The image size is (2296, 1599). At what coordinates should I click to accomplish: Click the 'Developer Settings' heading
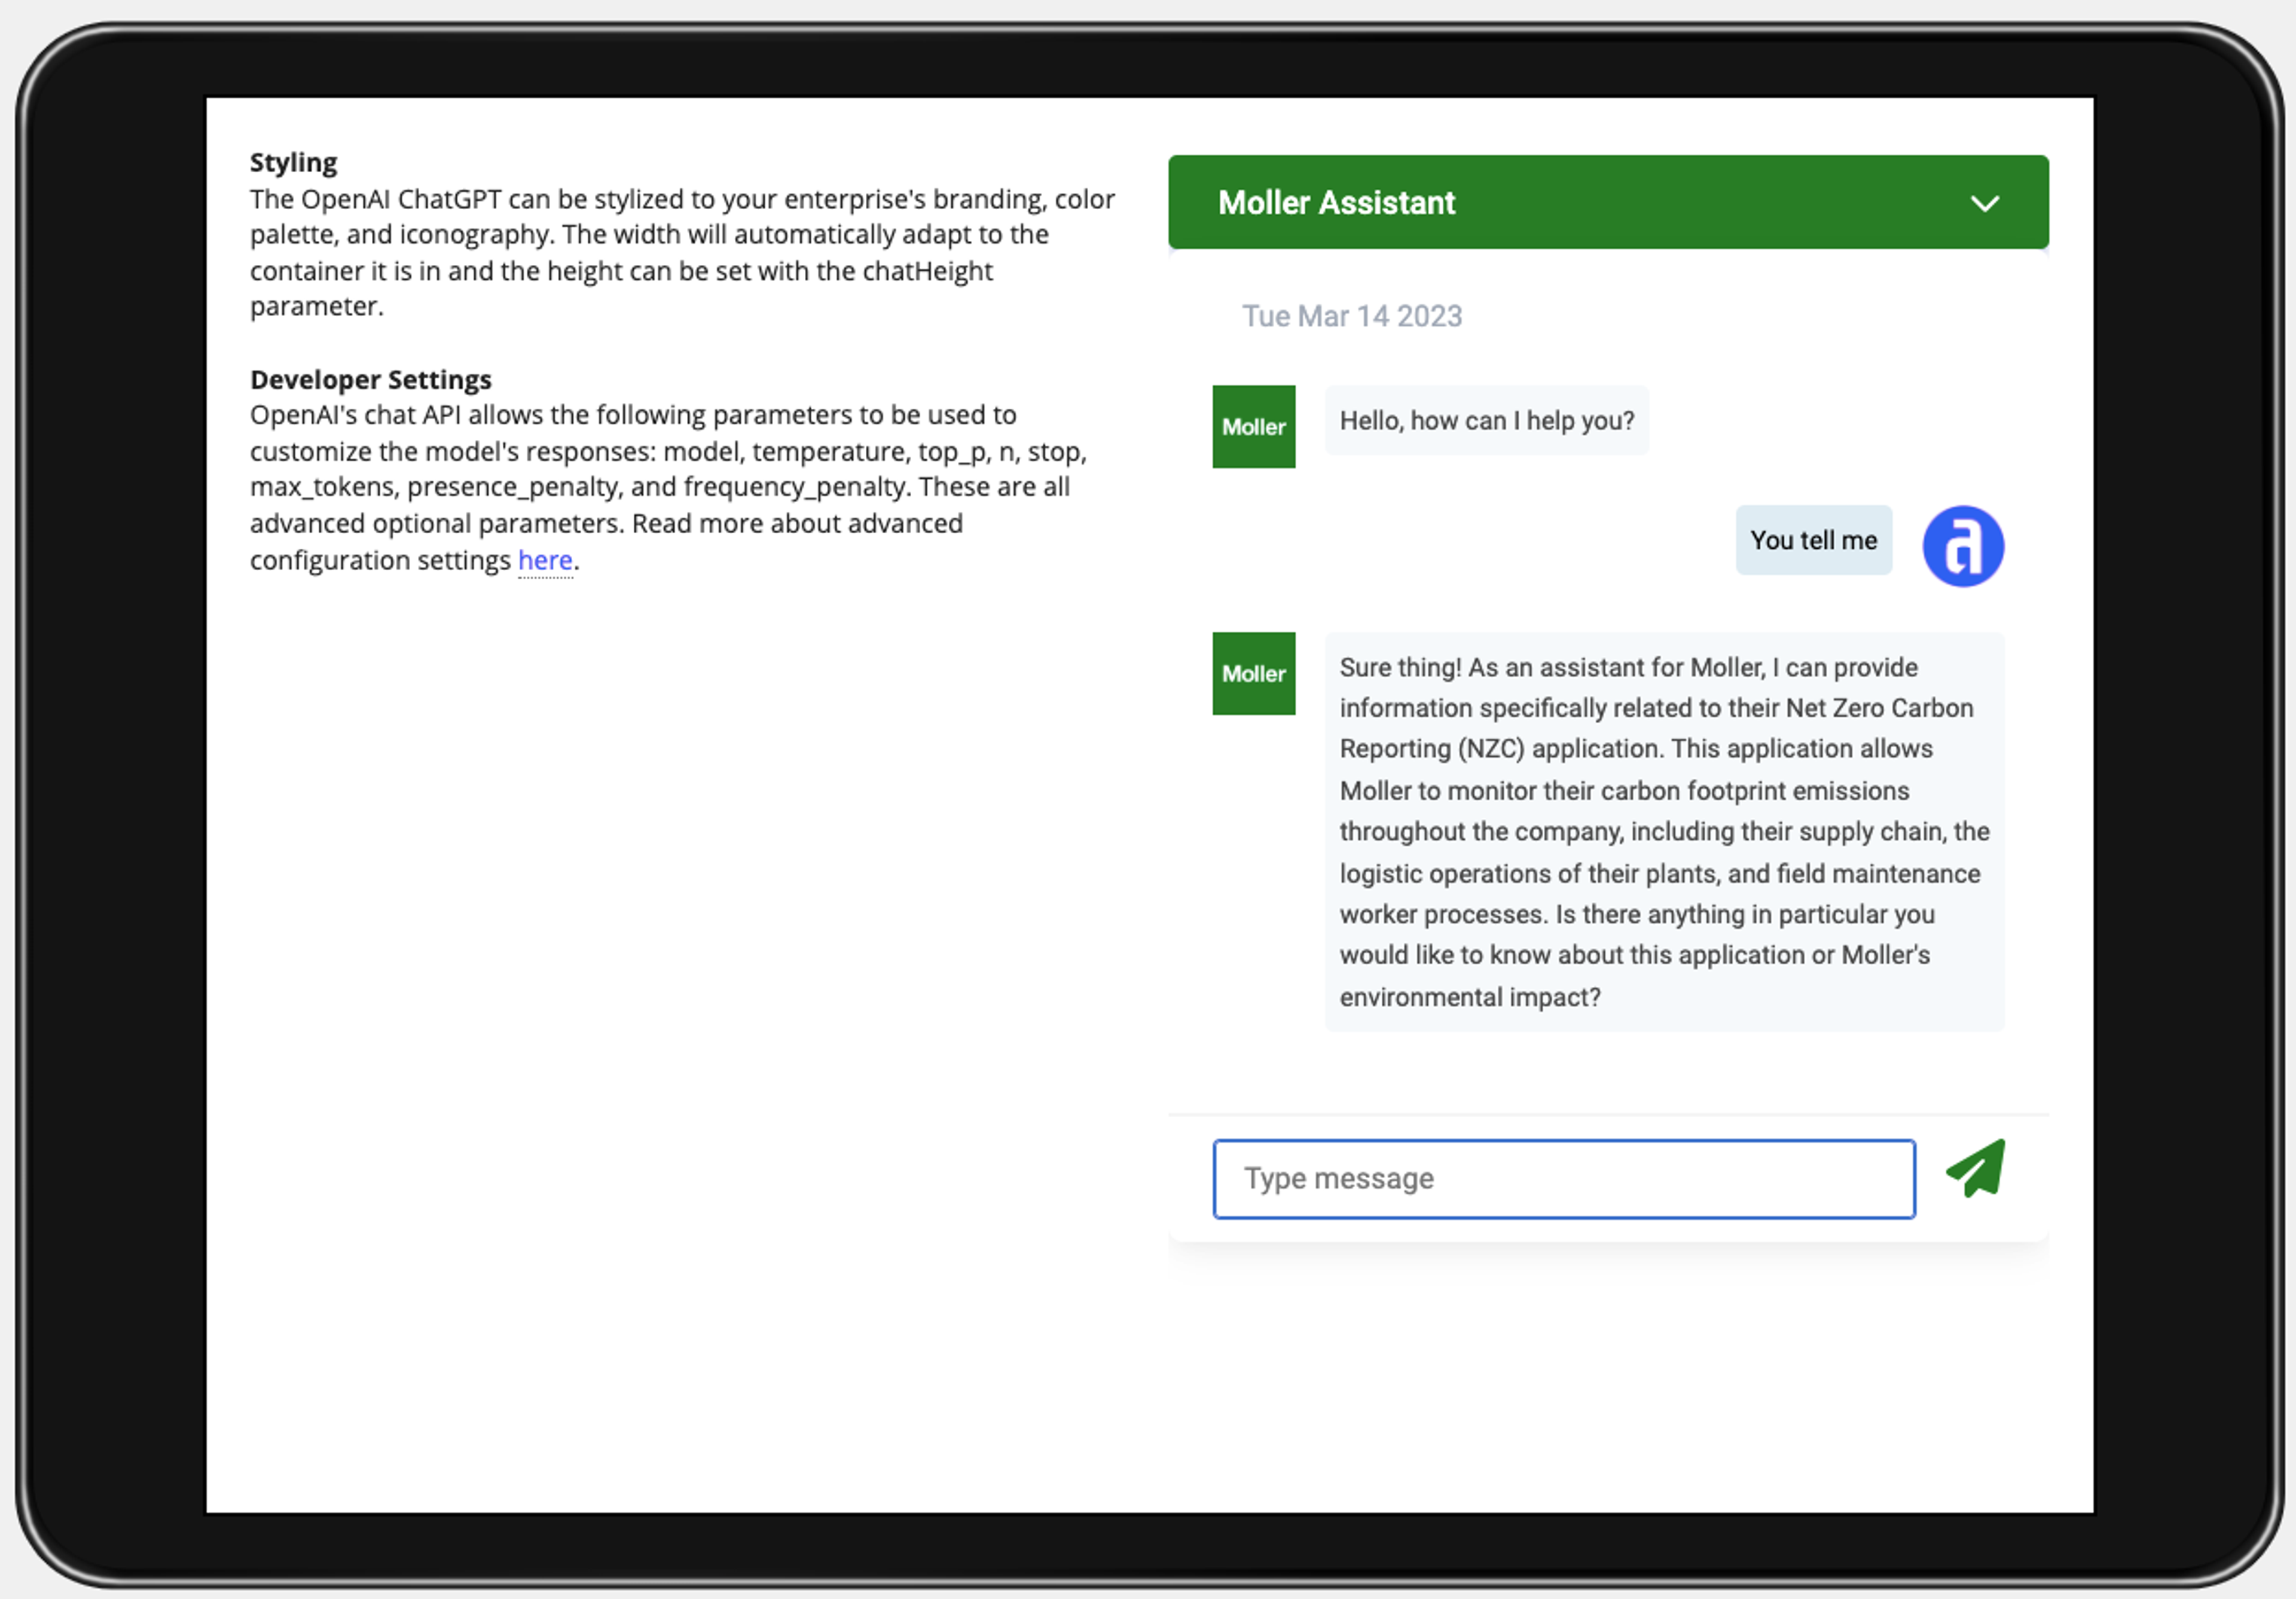[370, 380]
